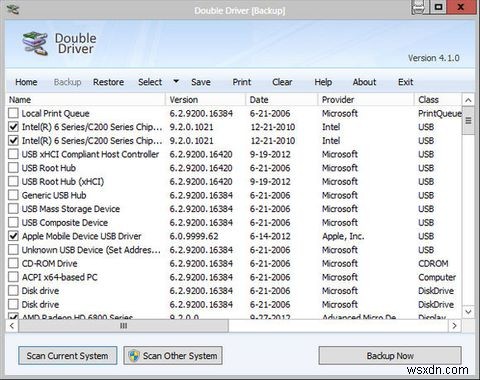
Task: Click the horizontal scrollbar thumb
Action: 123,326
